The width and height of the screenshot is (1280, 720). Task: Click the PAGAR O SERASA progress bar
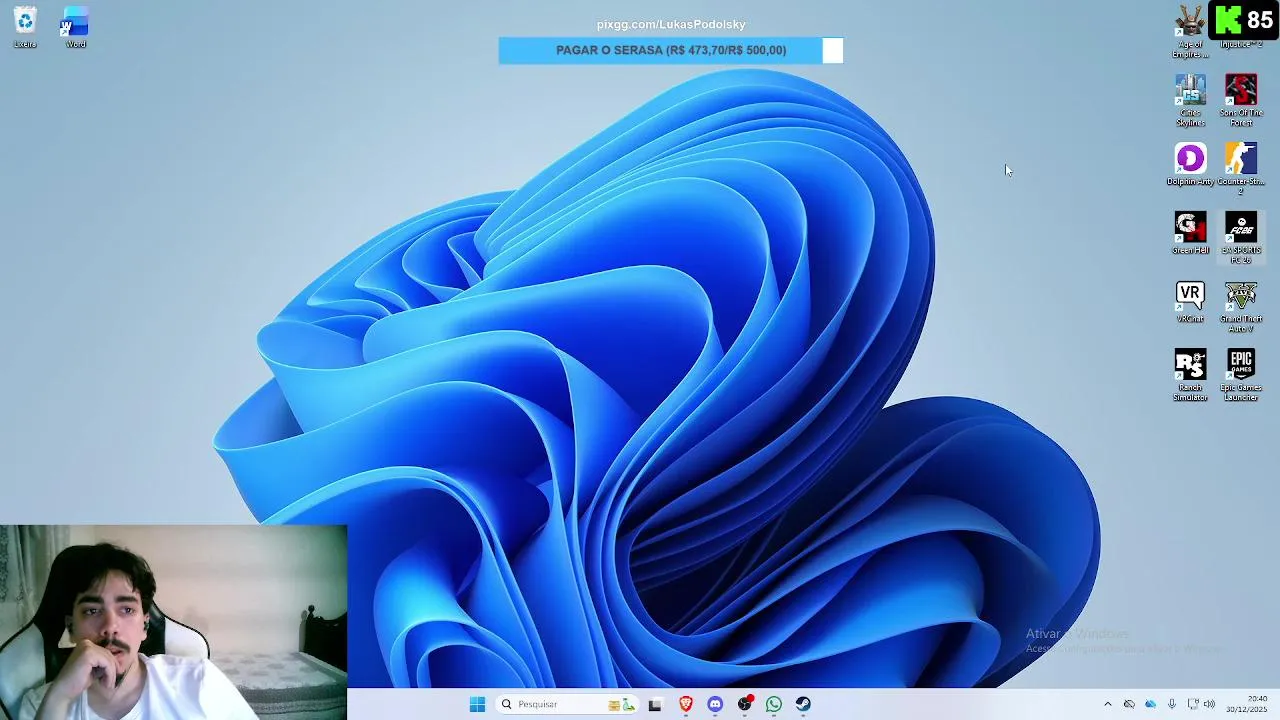671,50
